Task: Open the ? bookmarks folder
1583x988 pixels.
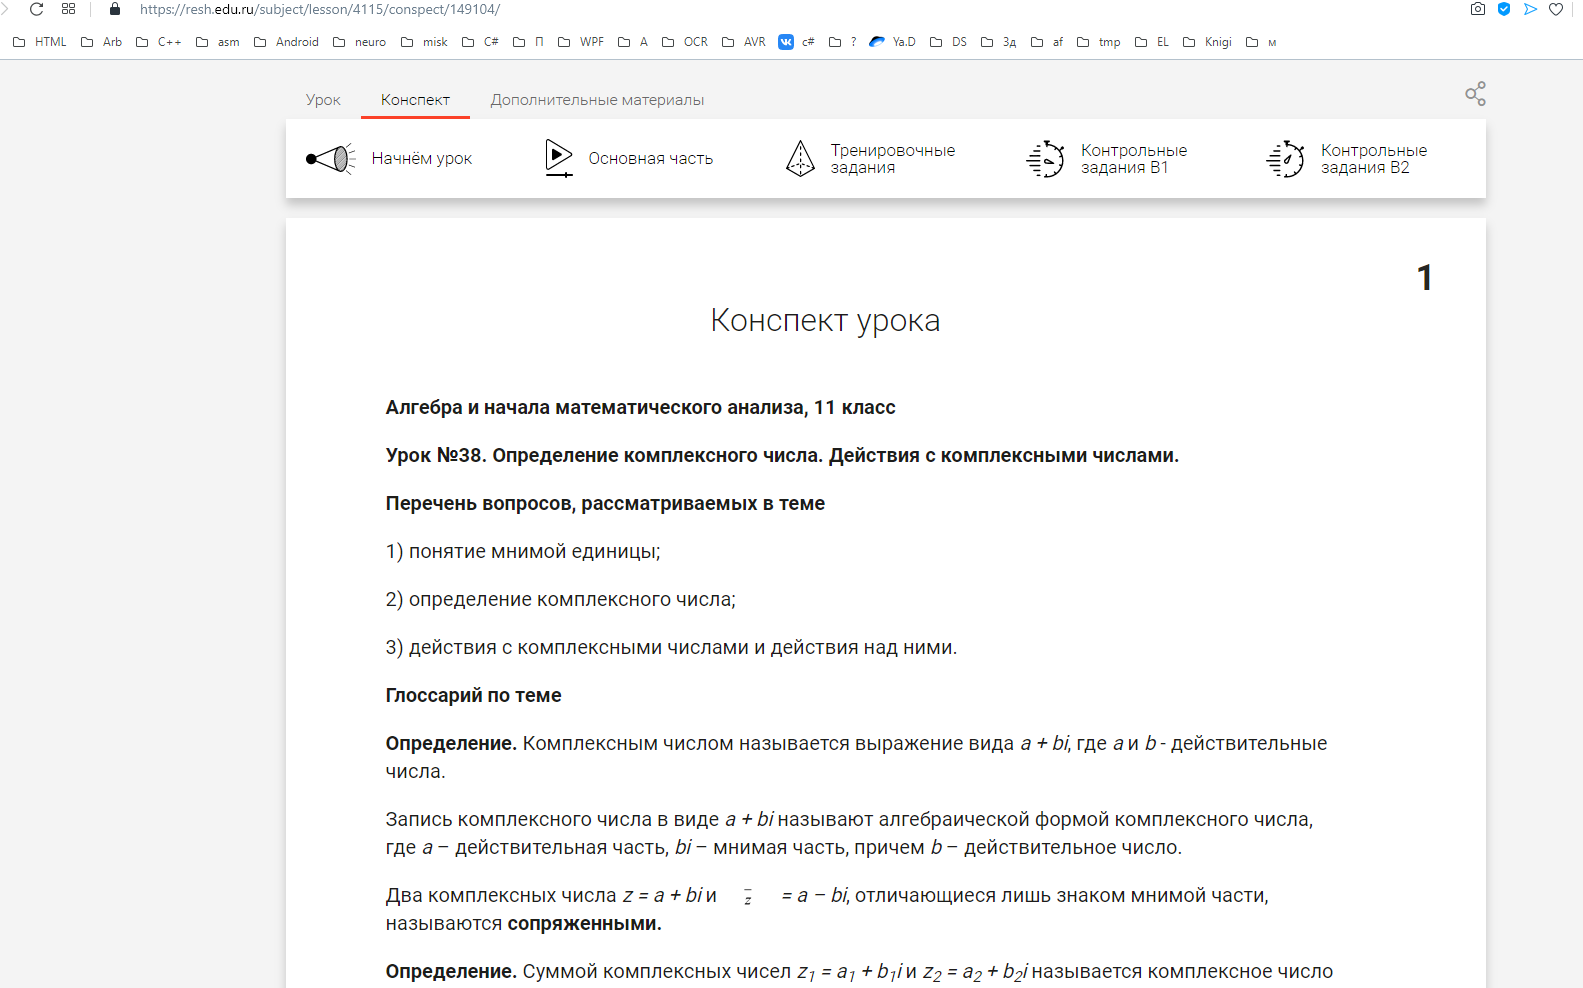Action: pyautogui.click(x=843, y=42)
